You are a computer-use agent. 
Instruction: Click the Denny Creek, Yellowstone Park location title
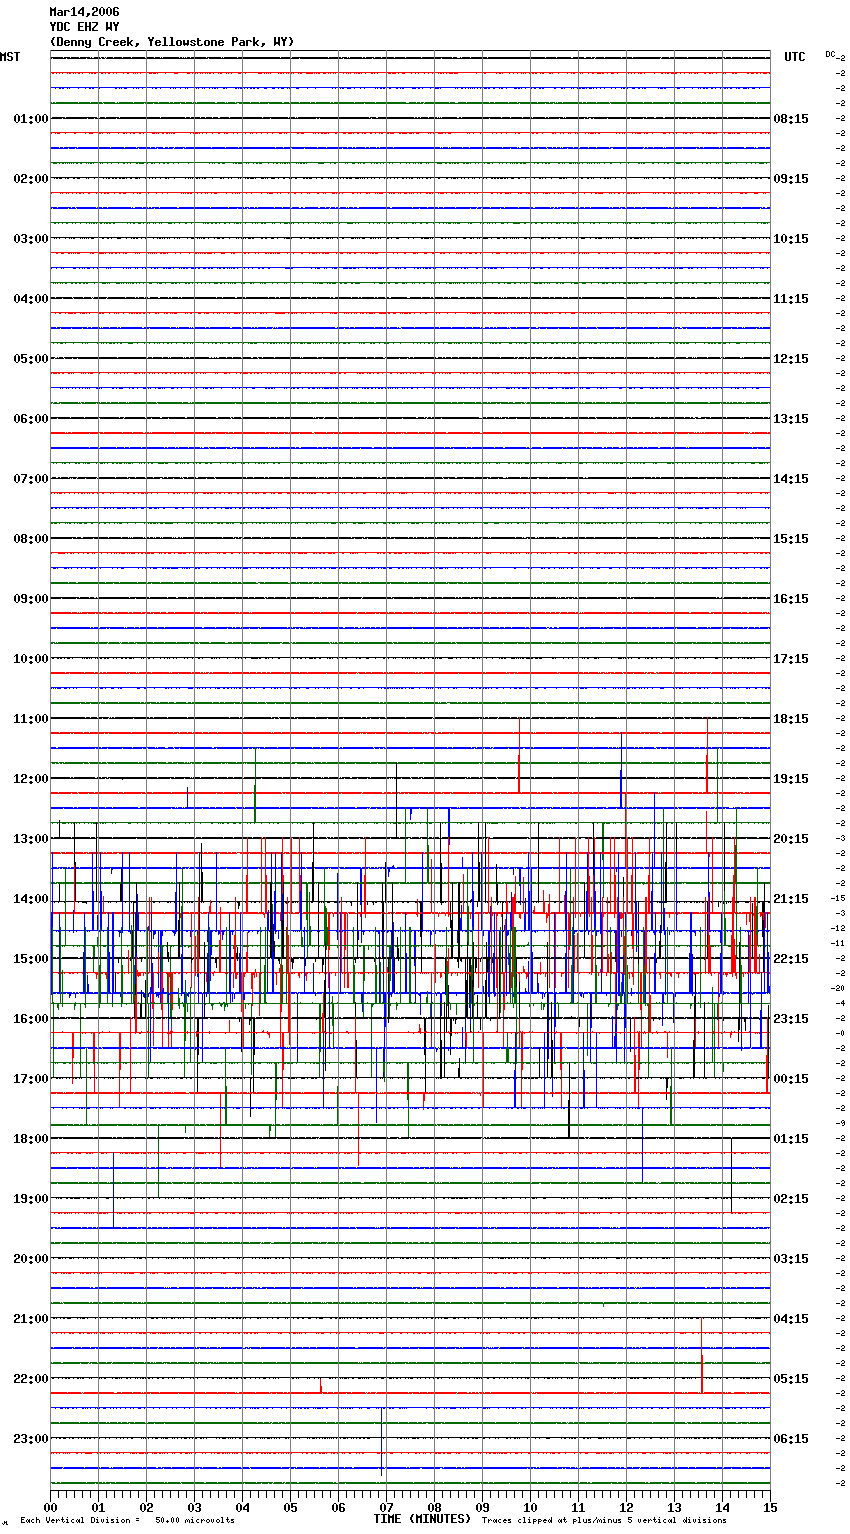pos(172,42)
